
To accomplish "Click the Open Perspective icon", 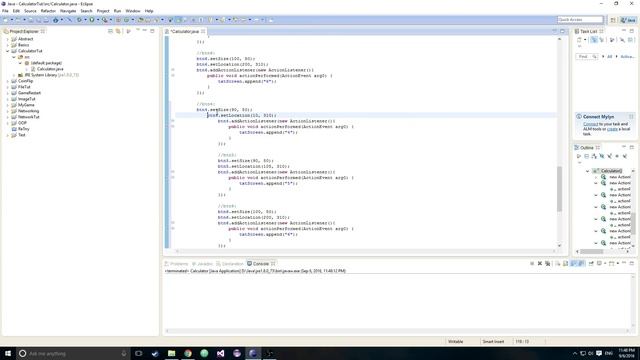I will coord(613,20).
